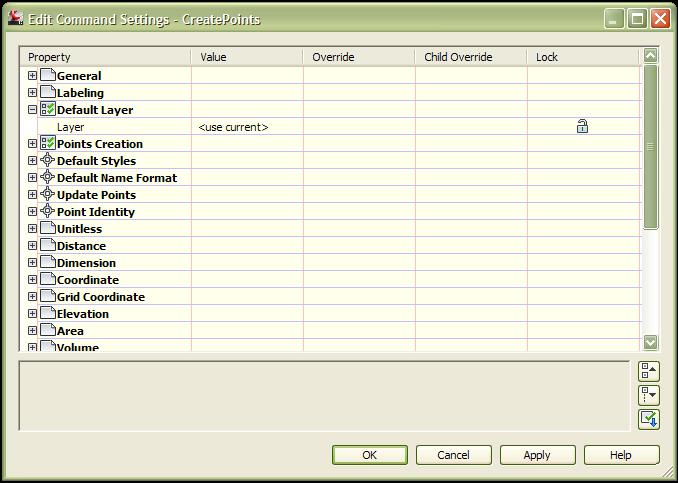Expand the Unitless group

(x=32, y=229)
